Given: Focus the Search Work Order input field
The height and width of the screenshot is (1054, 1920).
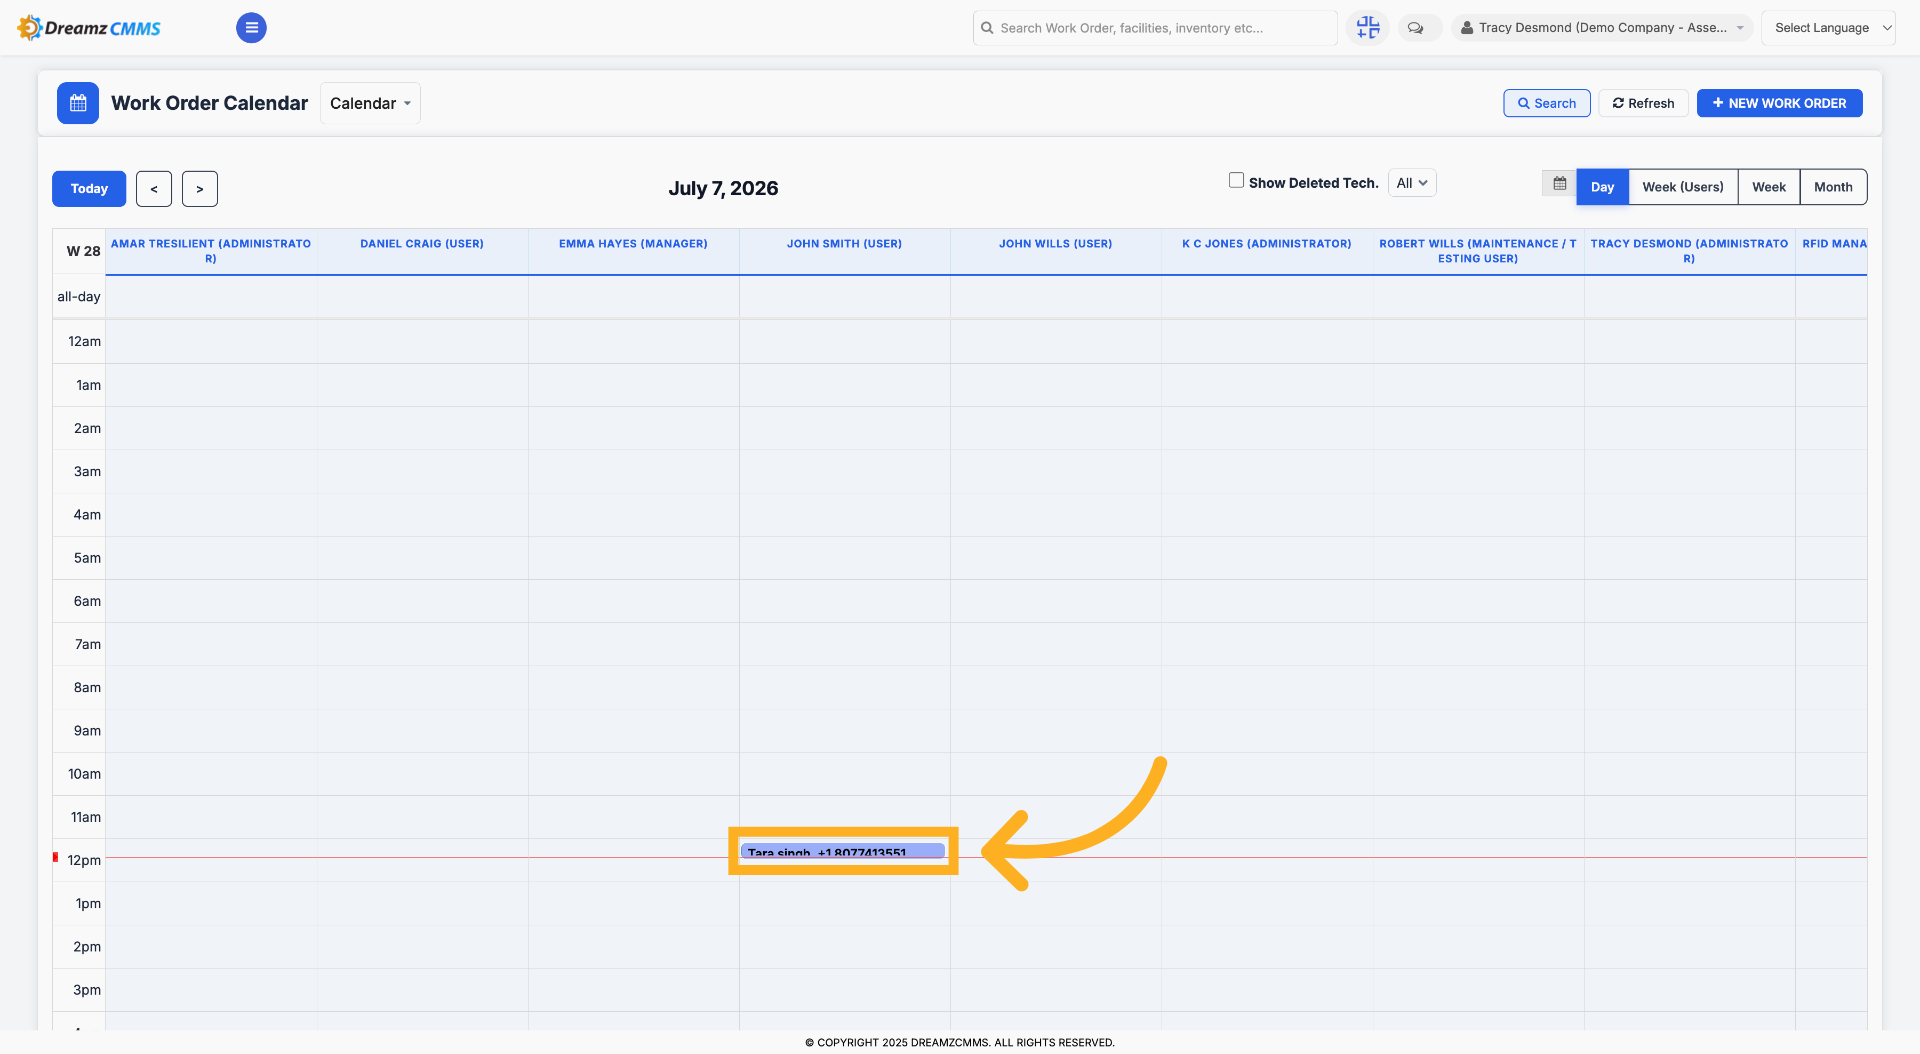Looking at the screenshot, I should [1155, 28].
